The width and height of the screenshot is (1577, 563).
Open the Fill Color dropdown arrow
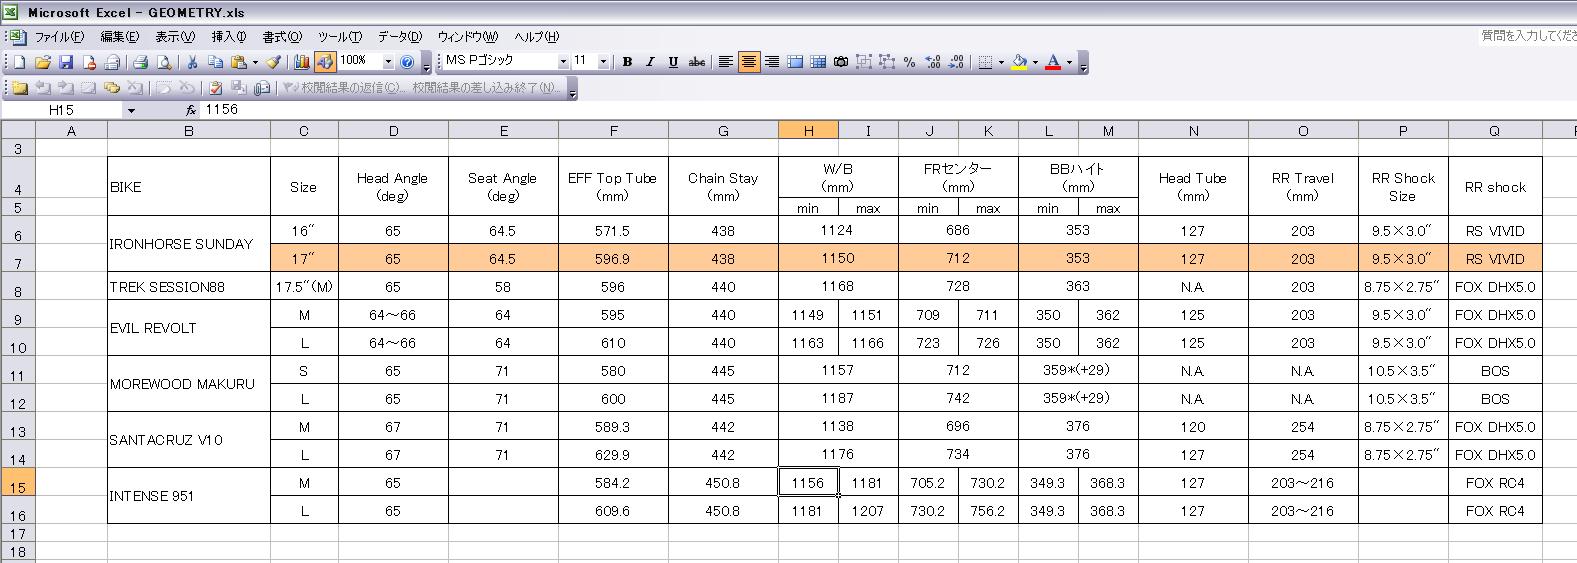tap(1035, 62)
